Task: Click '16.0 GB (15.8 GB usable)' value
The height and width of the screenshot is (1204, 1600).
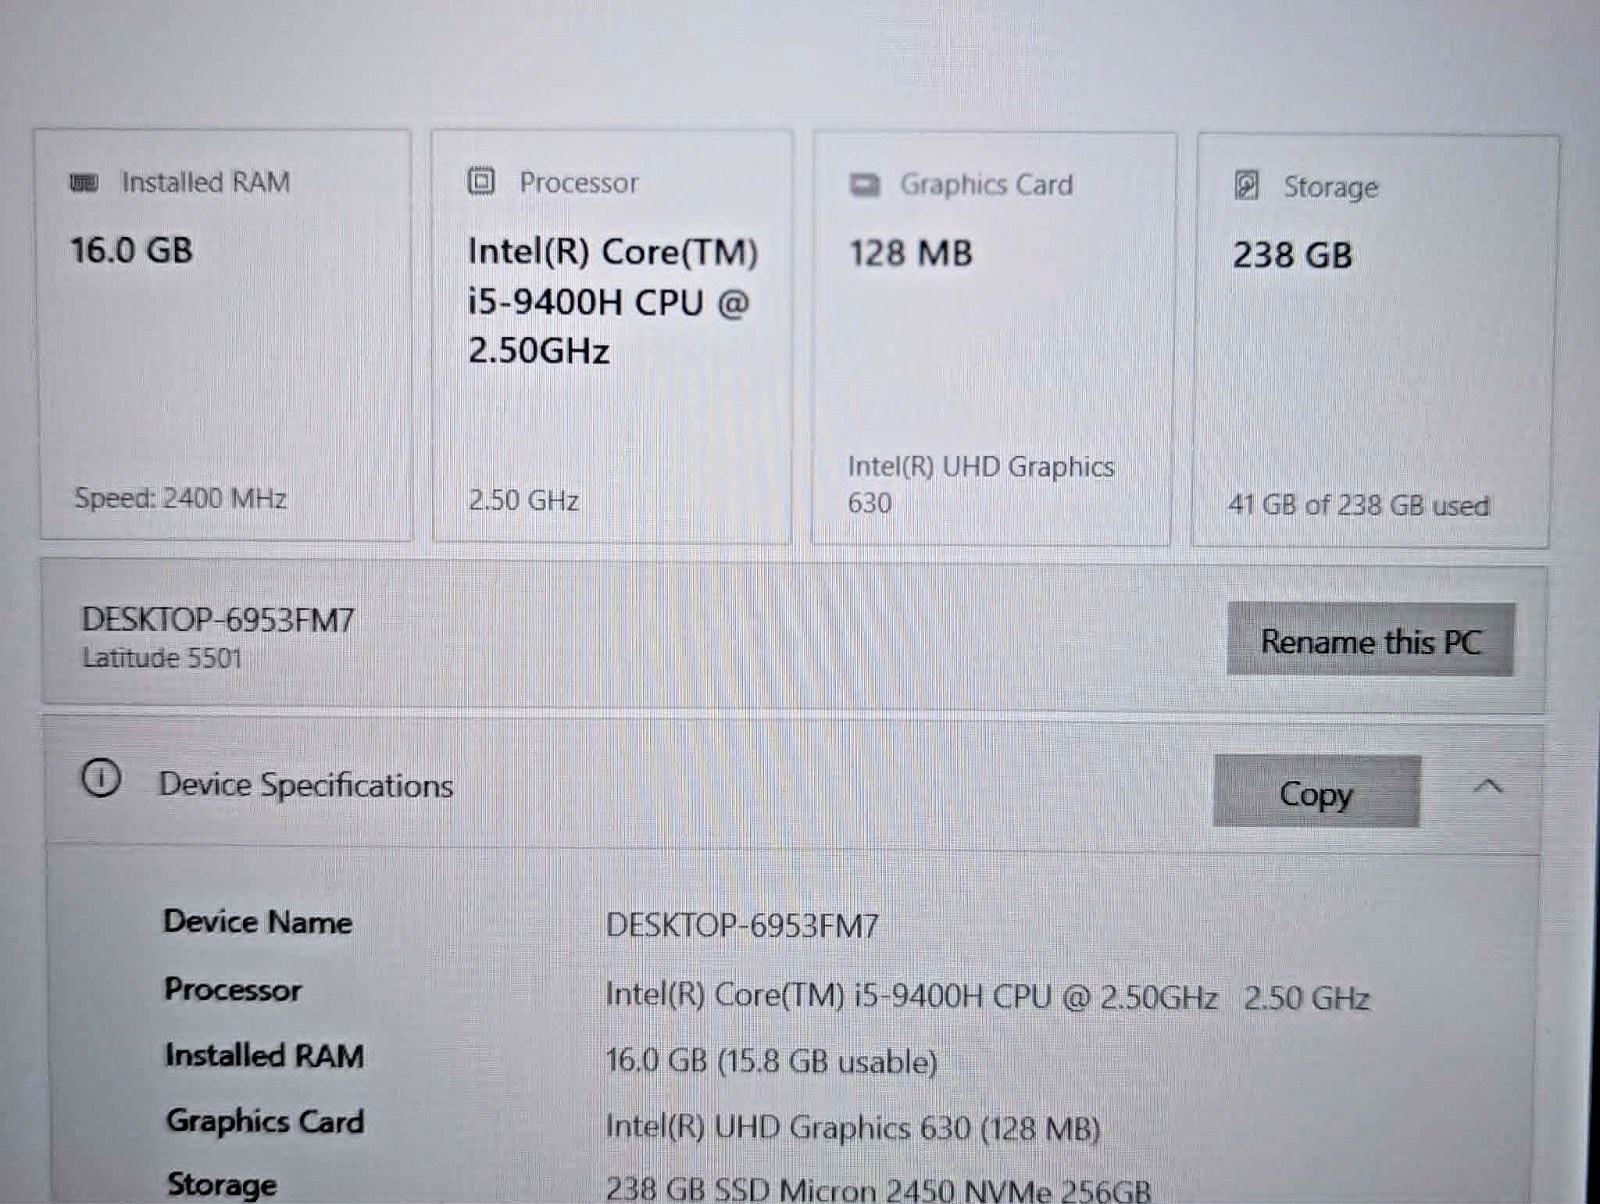Action: [x=772, y=1061]
